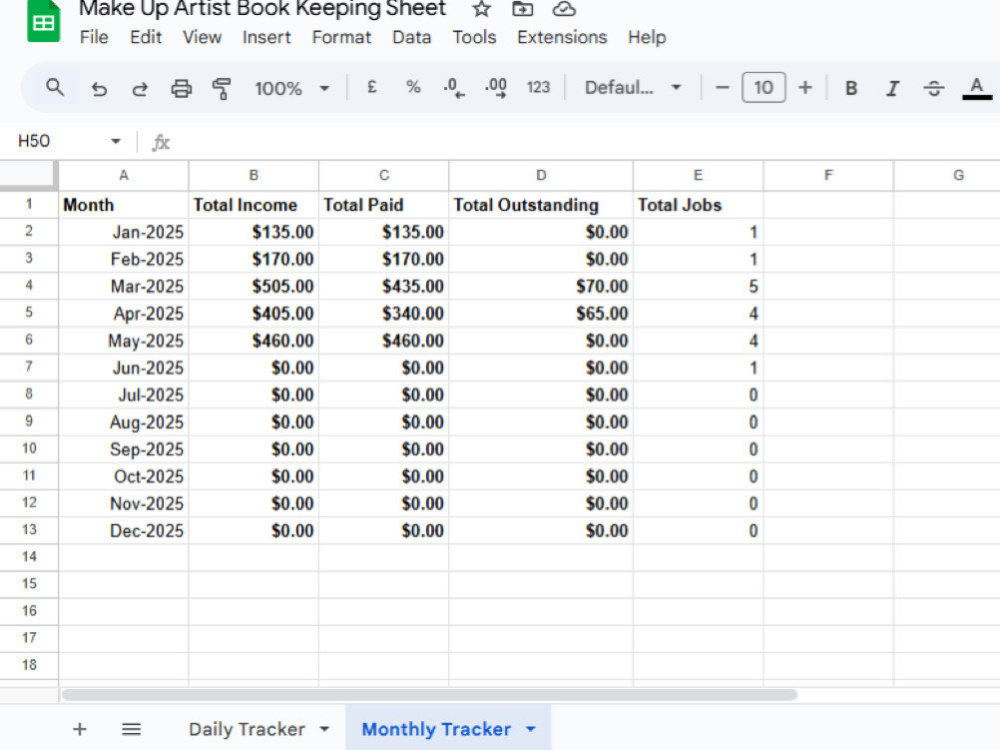
Task: Open the Insert menu
Action: (x=267, y=37)
